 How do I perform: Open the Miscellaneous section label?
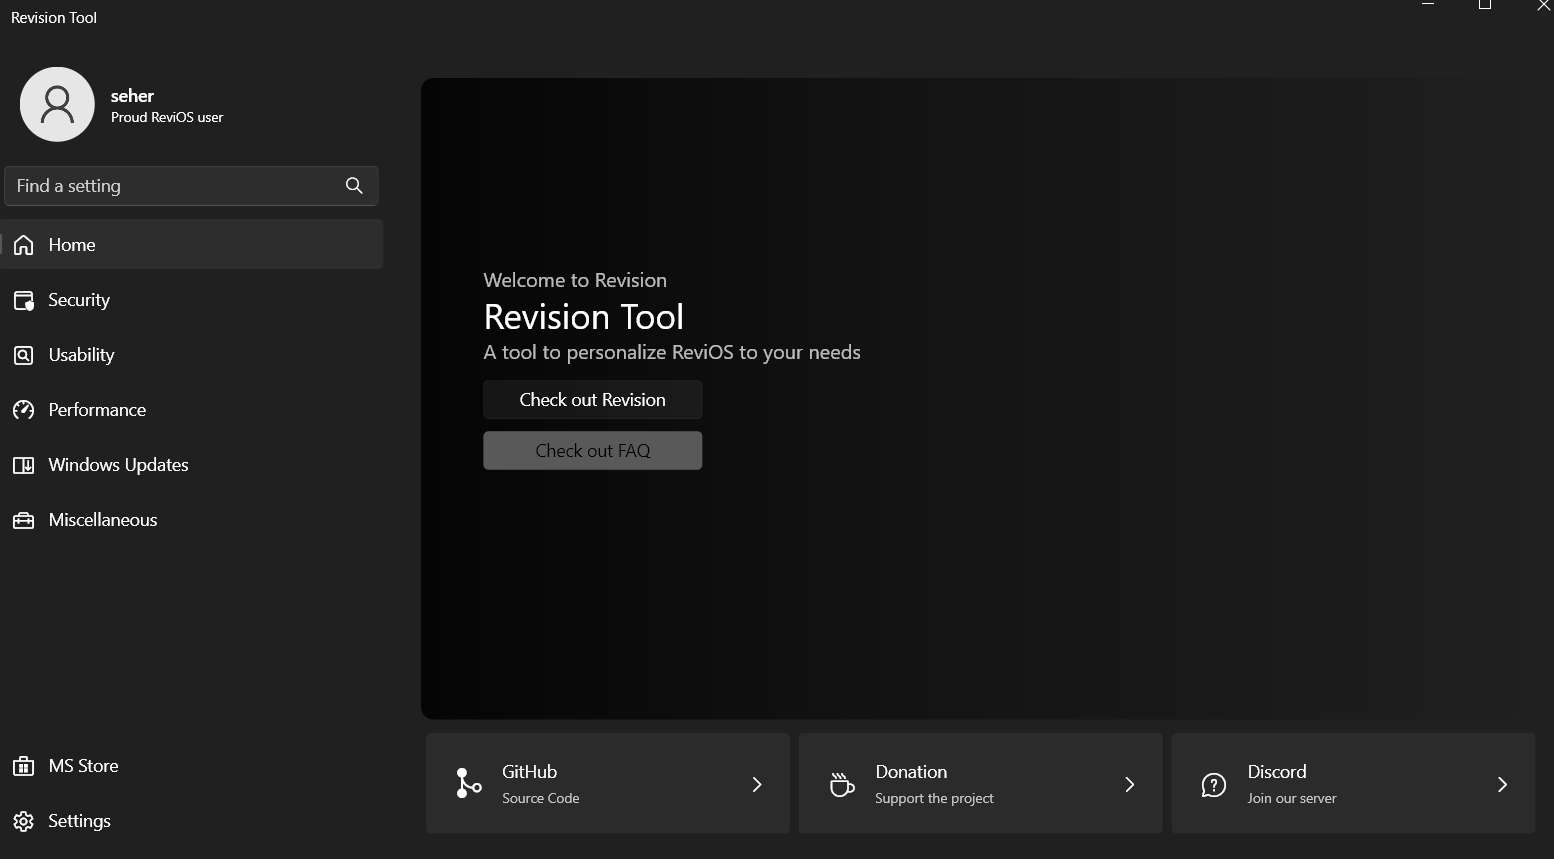(x=103, y=520)
